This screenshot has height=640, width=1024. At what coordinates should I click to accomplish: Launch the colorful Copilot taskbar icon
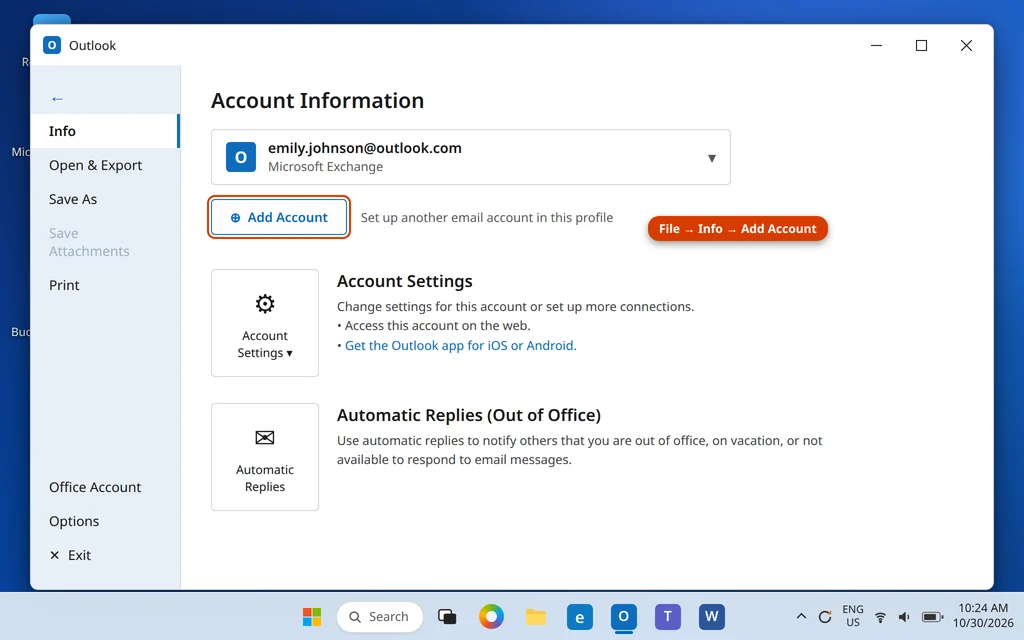tap(491, 617)
